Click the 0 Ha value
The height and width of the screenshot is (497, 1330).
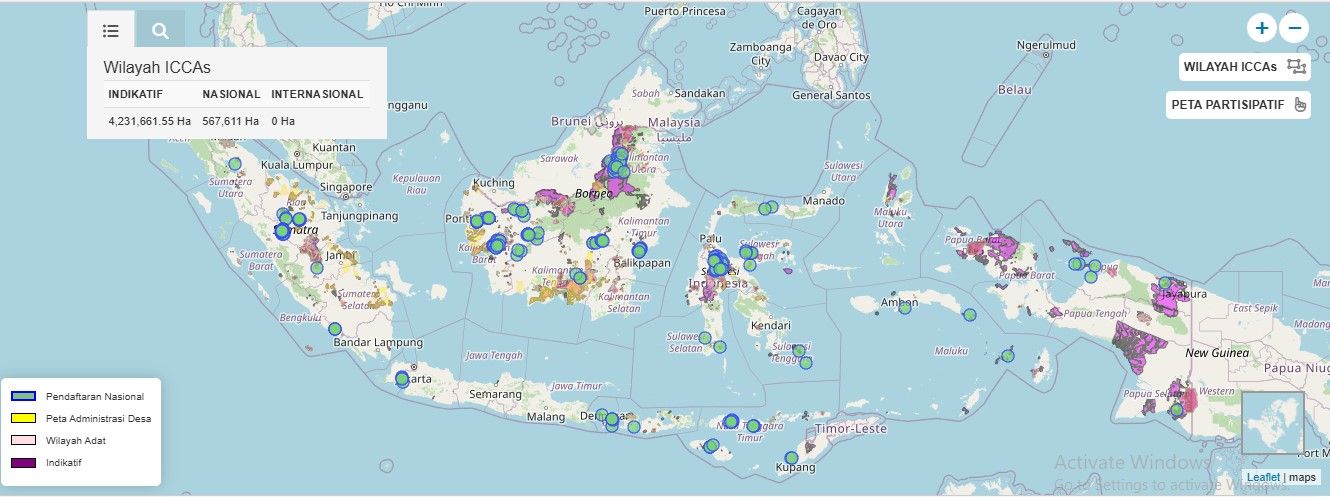tap(283, 121)
